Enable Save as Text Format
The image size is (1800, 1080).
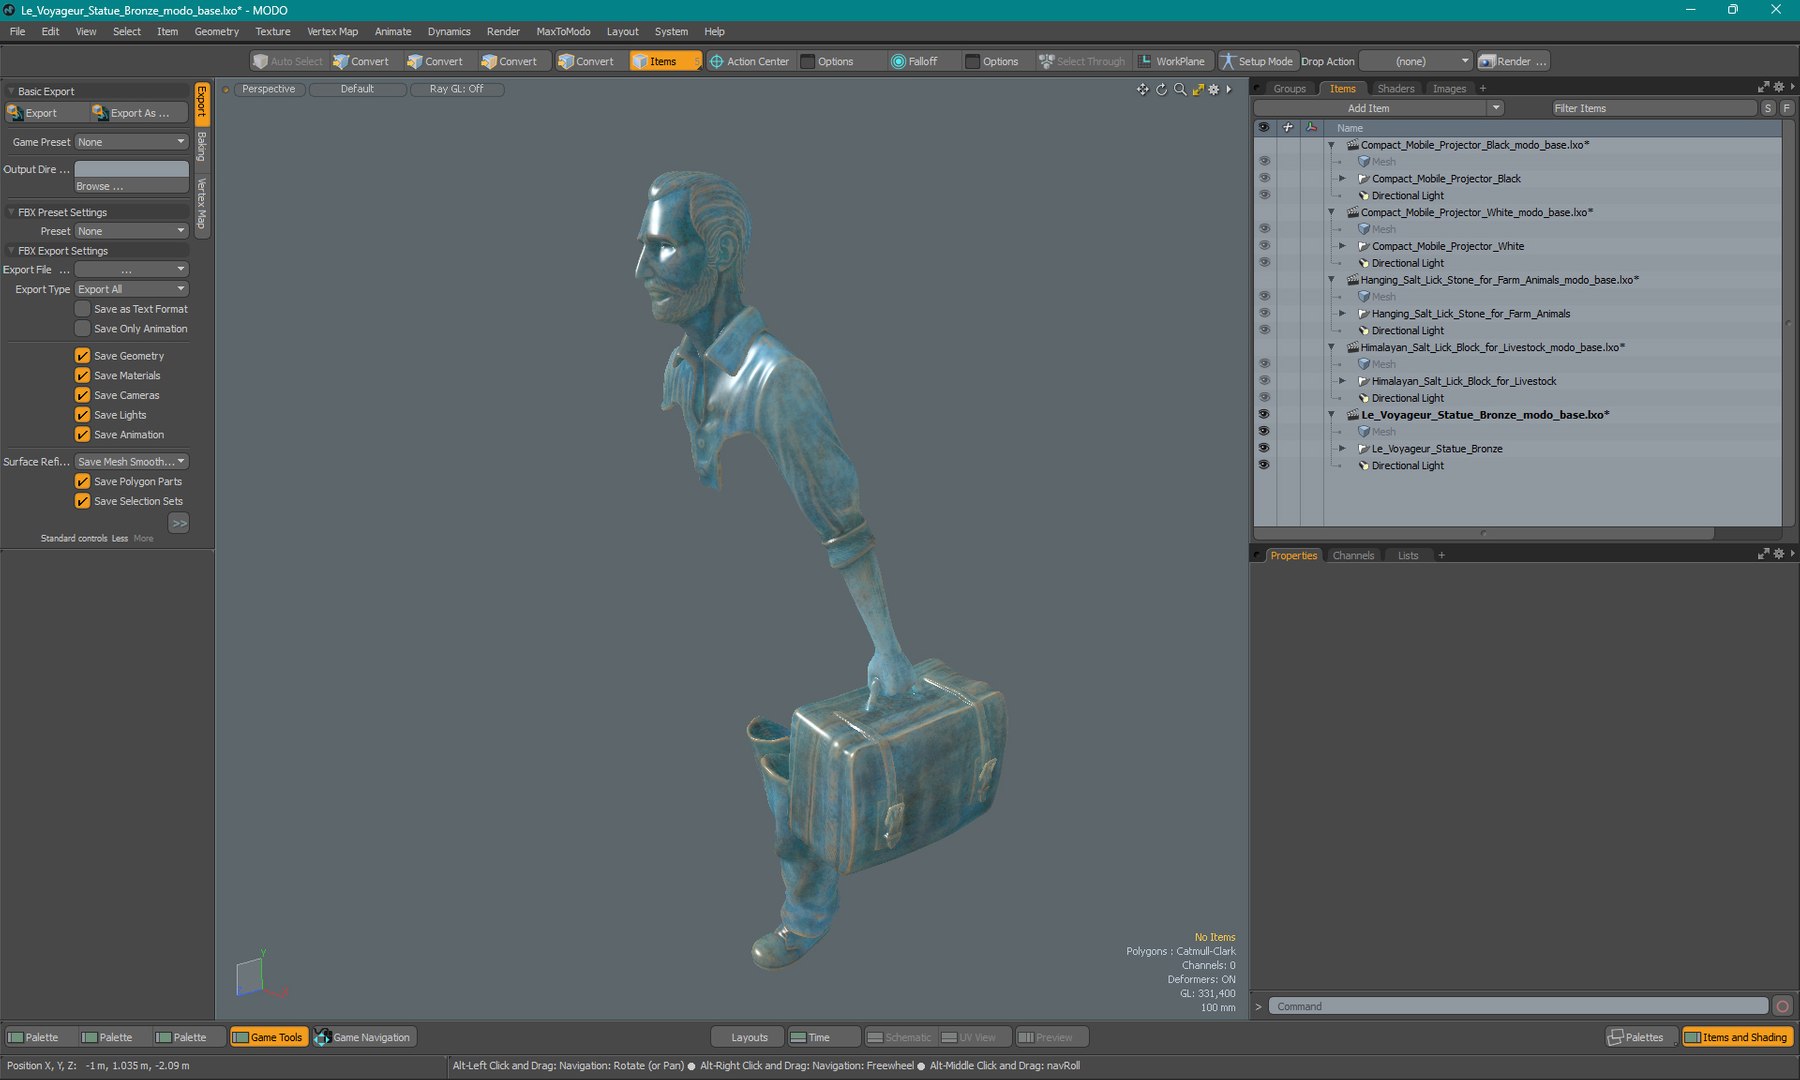(83, 309)
